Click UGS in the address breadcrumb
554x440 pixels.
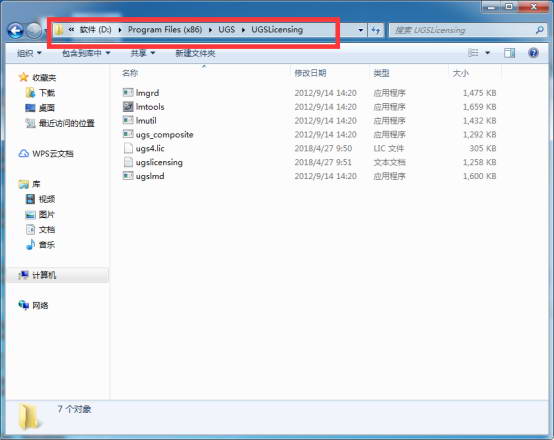coord(226,30)
